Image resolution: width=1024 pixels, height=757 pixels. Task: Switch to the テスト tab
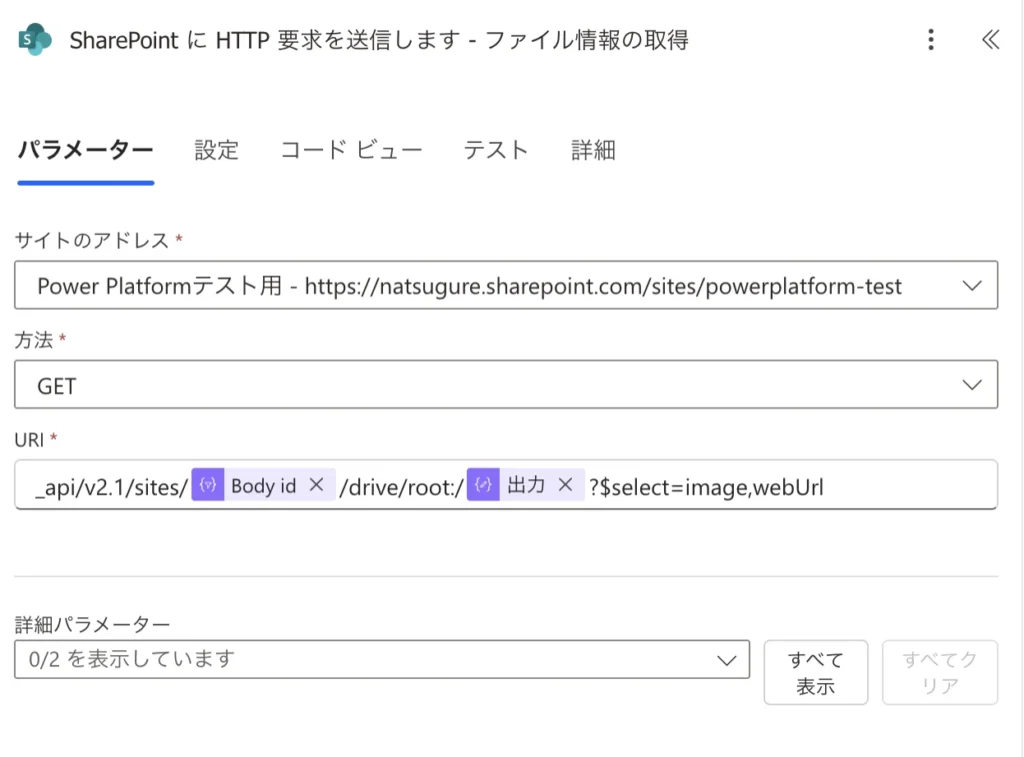[x=496, y=150]
